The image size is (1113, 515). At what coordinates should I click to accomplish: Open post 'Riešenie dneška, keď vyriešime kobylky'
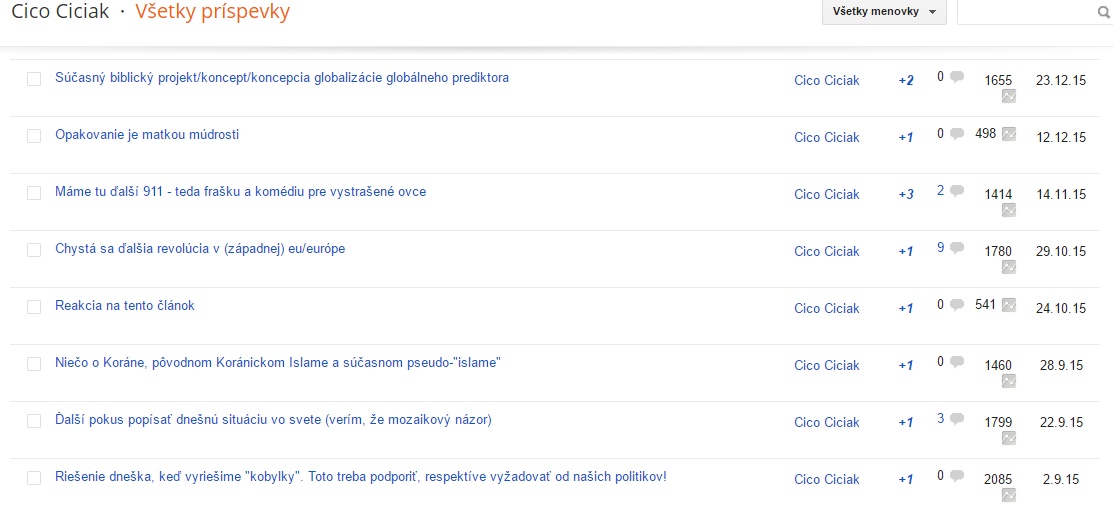pos(360,477)
